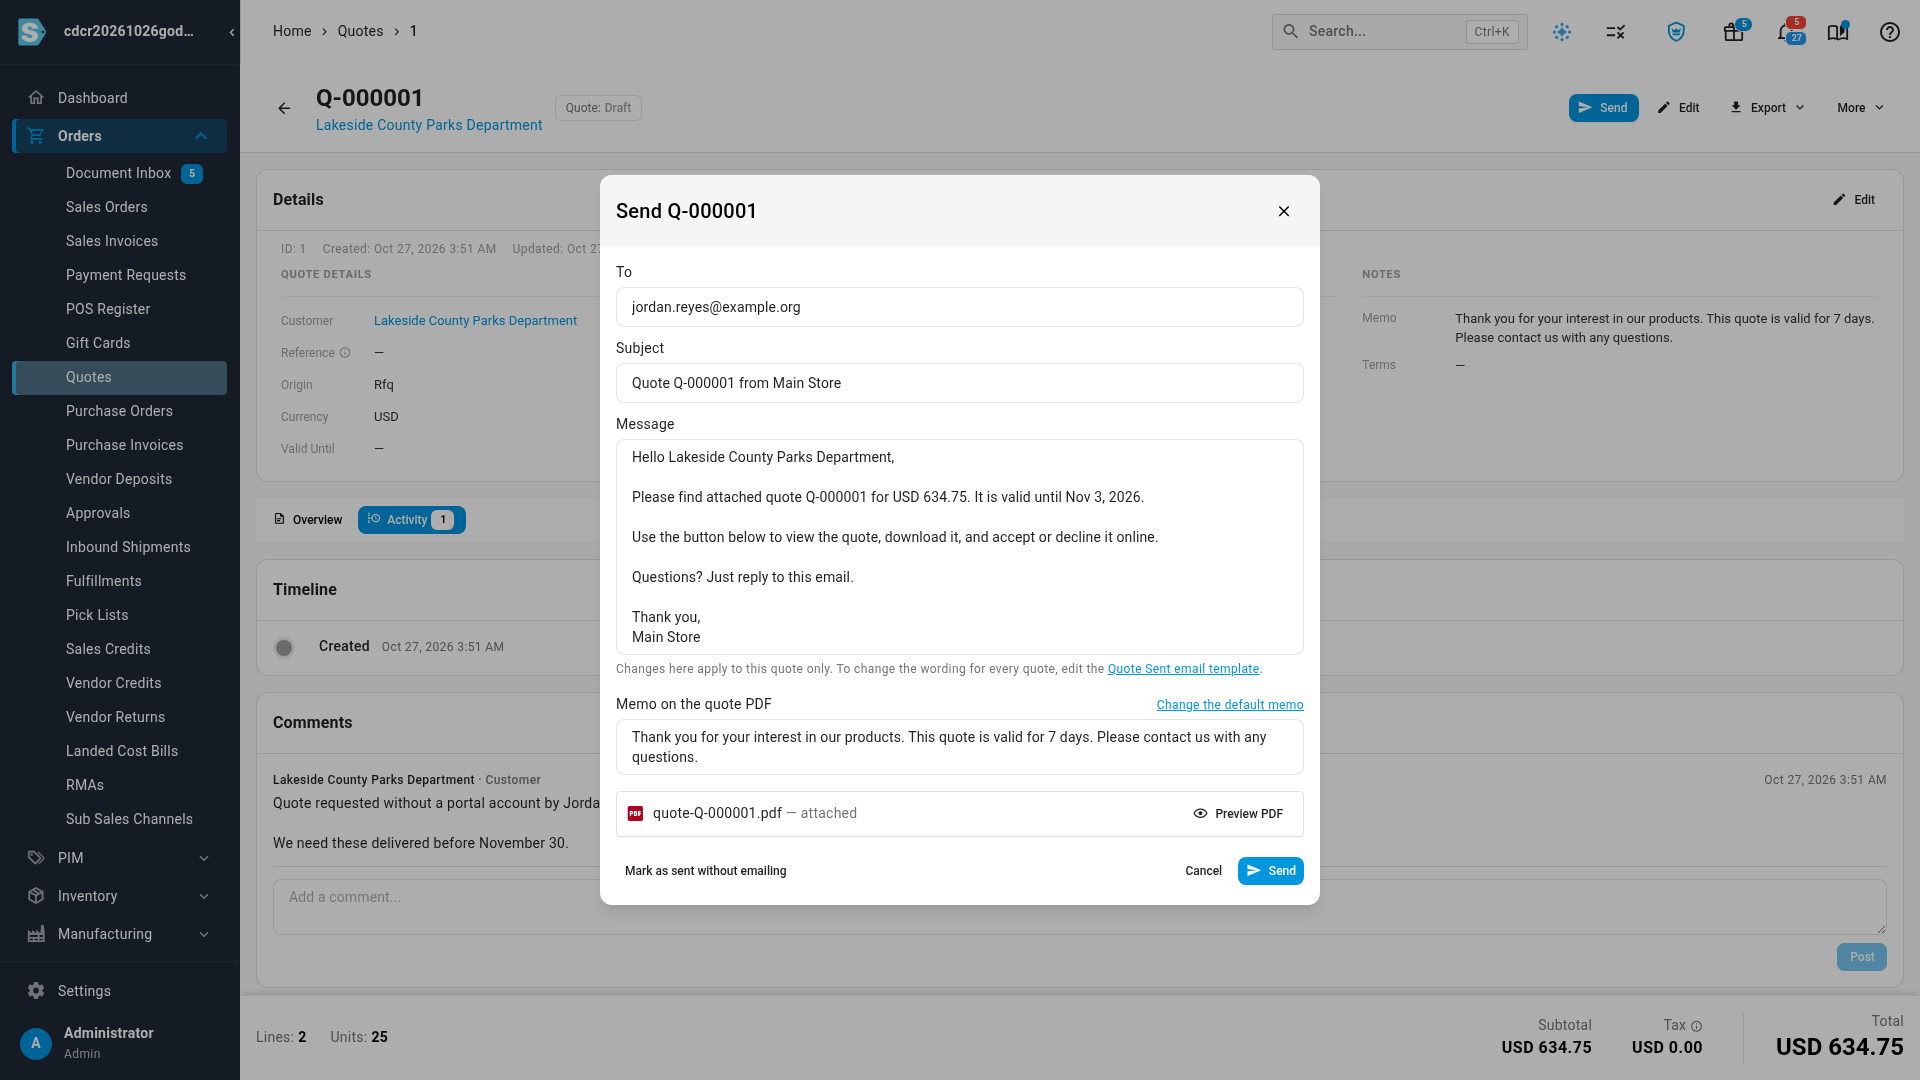Open the help question mark icon
1920x1080 pixels.
(1890, 32)
